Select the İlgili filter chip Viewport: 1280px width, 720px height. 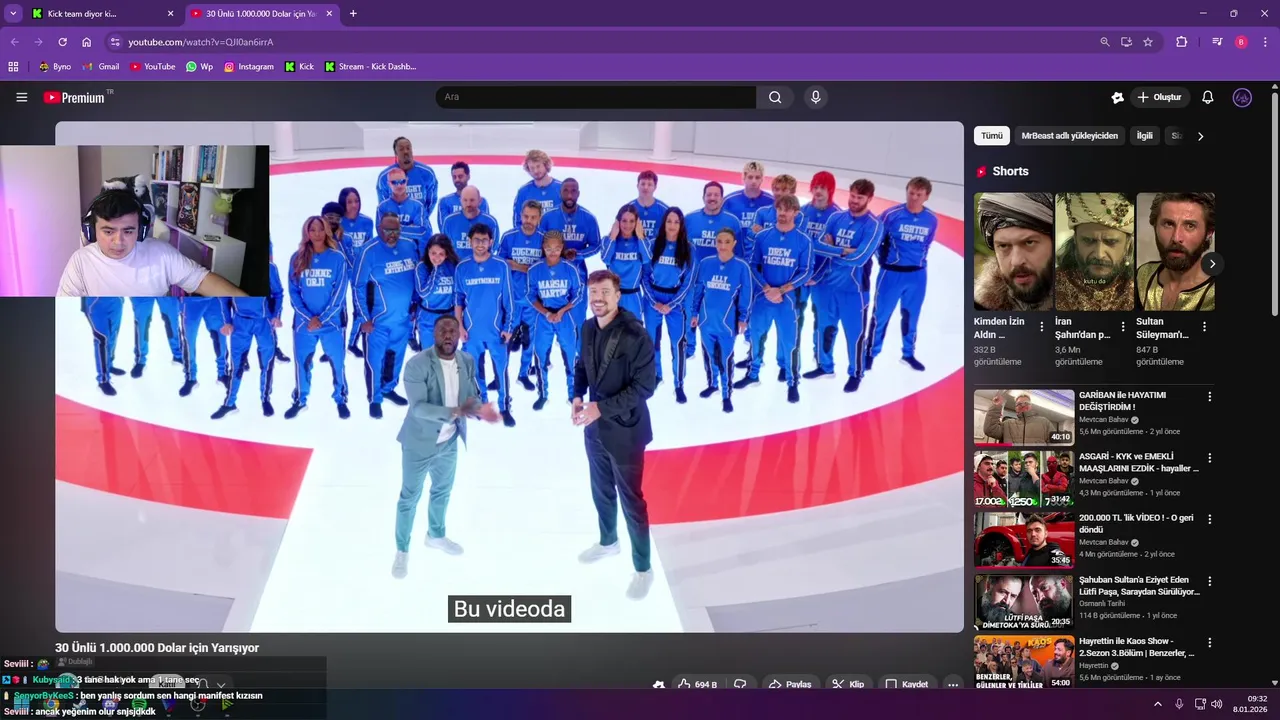1144,136
